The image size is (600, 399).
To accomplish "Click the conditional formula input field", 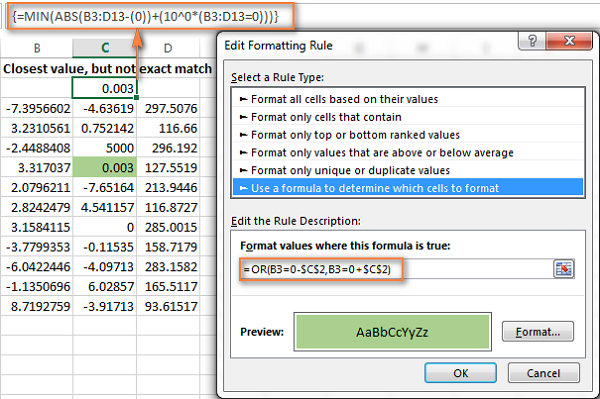I will pos(396,269).
